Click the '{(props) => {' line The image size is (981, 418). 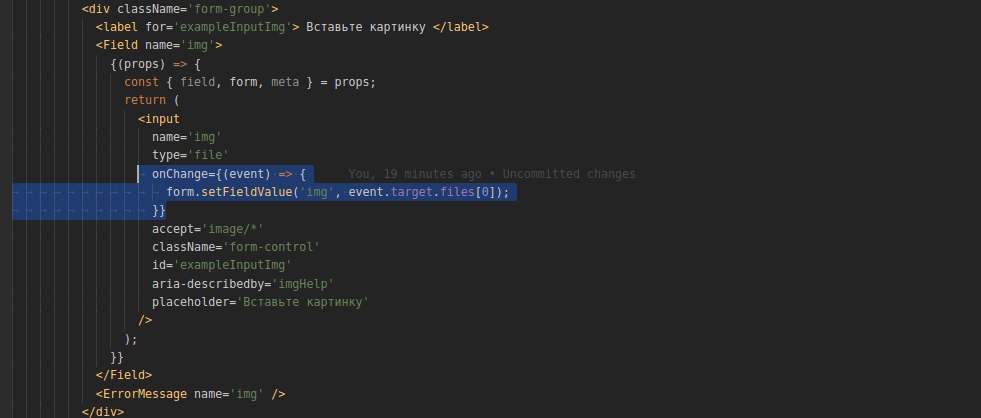click(x=155, y=64)
